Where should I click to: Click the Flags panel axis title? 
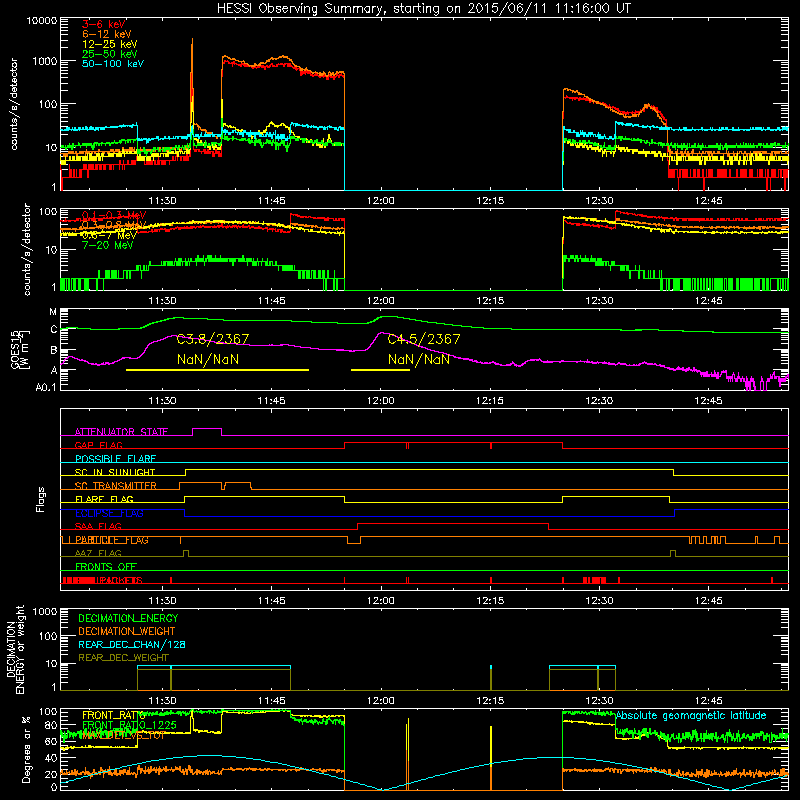(x=41, y=499)
